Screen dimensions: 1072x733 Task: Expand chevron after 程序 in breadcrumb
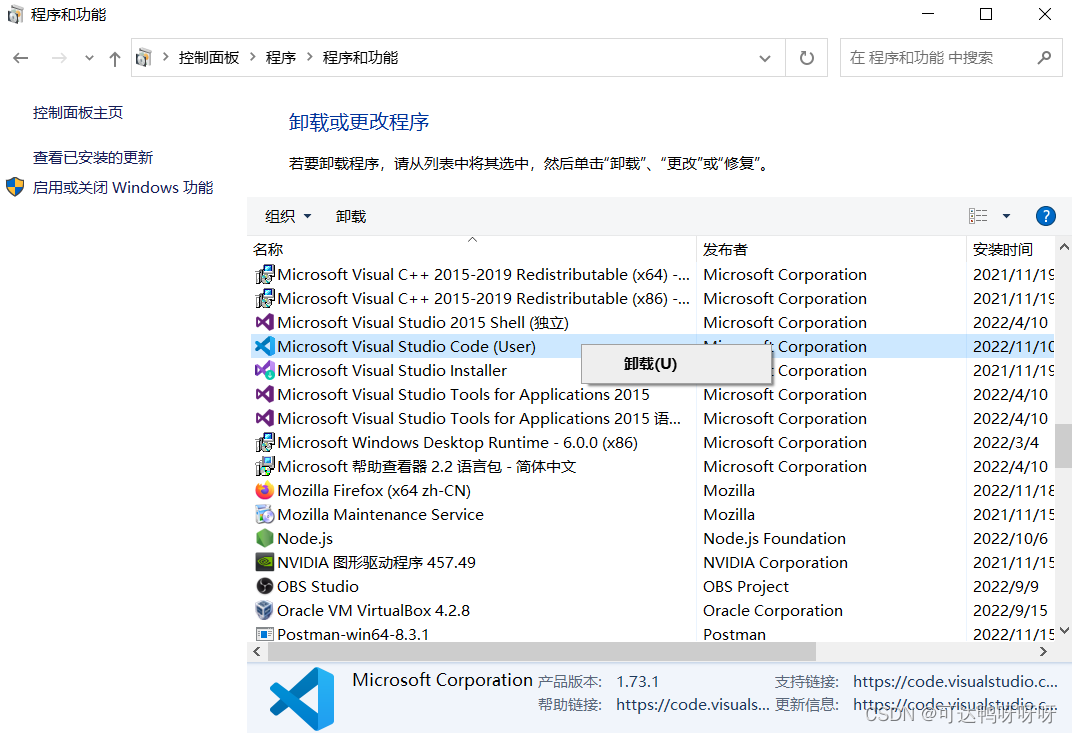click(x=309, y=57)
